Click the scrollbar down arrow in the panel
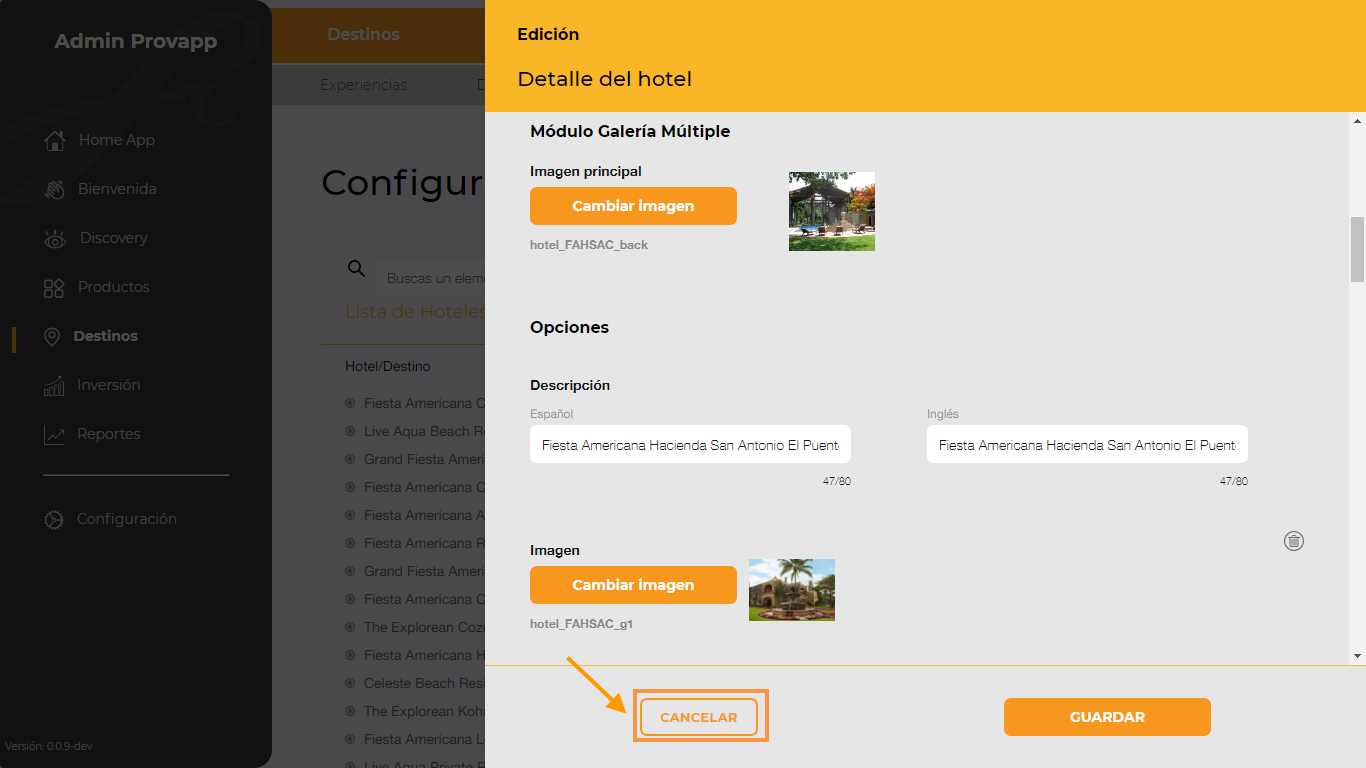This screenshot has width=1366, height=768. click(1357, 656)
